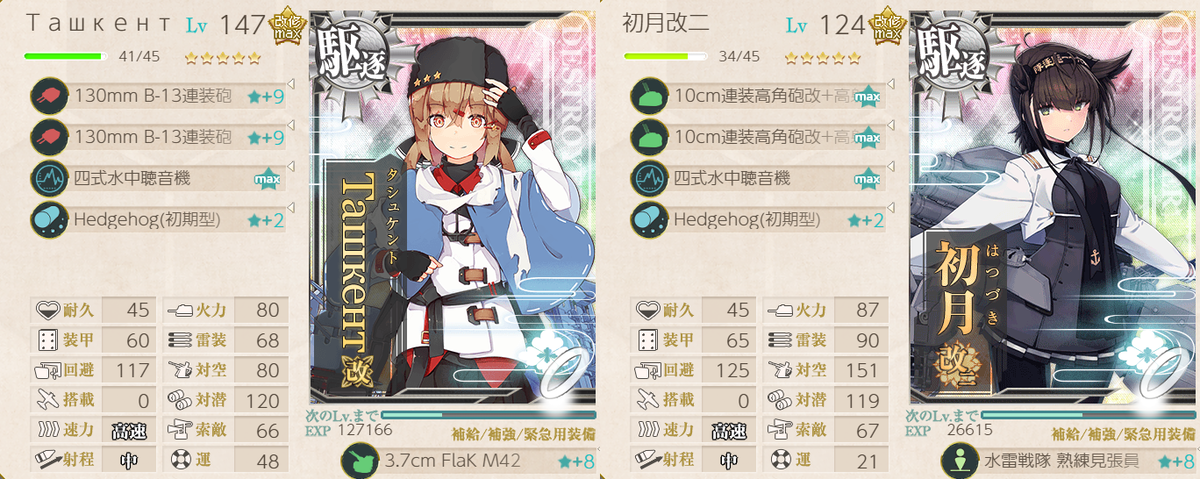Click Tashkent's second 130mm B-13 gun icon
The height and width of the screenshot is (479, 1200).
(47, 137)
